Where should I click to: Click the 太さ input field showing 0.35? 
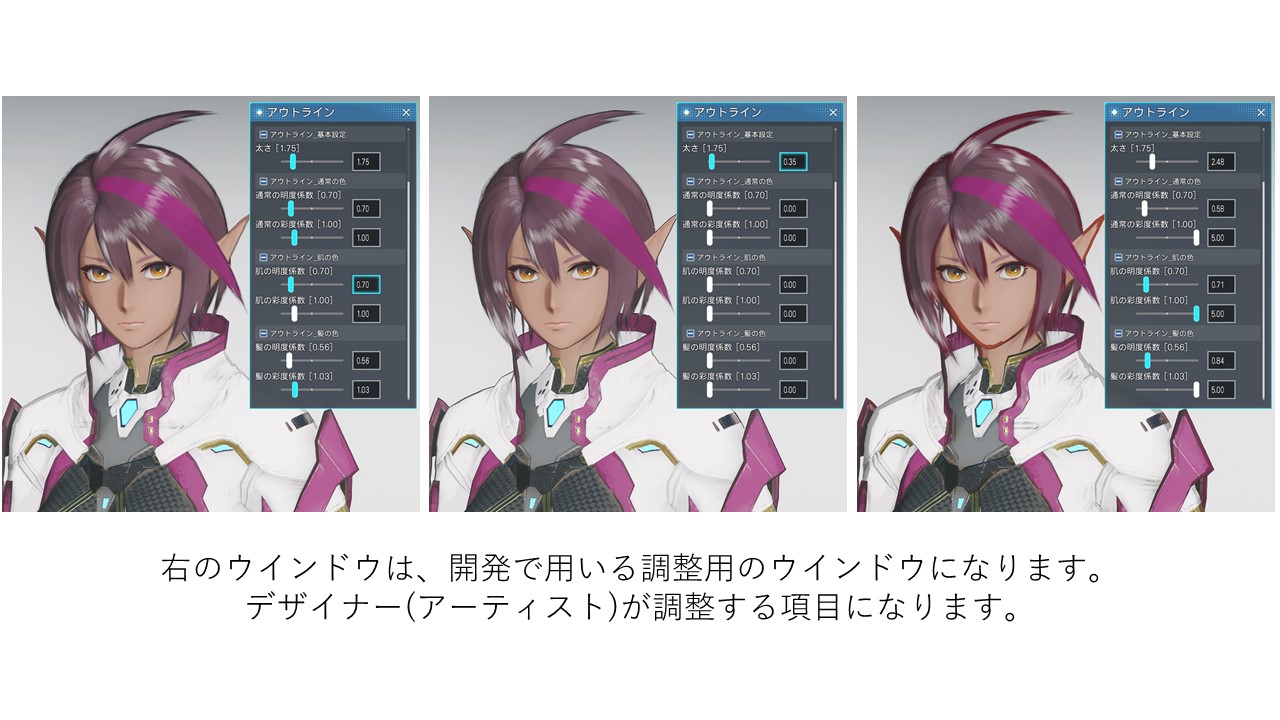792,161
